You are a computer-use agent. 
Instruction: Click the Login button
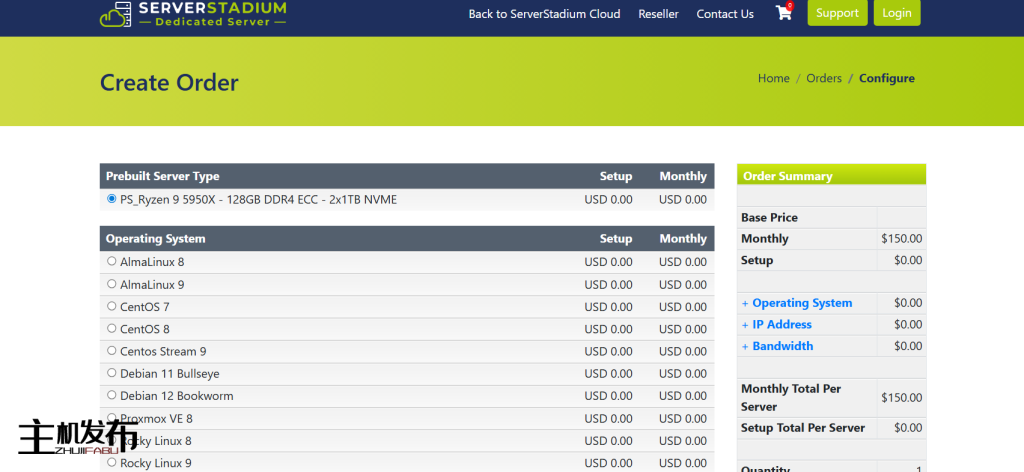pos(896,13)
